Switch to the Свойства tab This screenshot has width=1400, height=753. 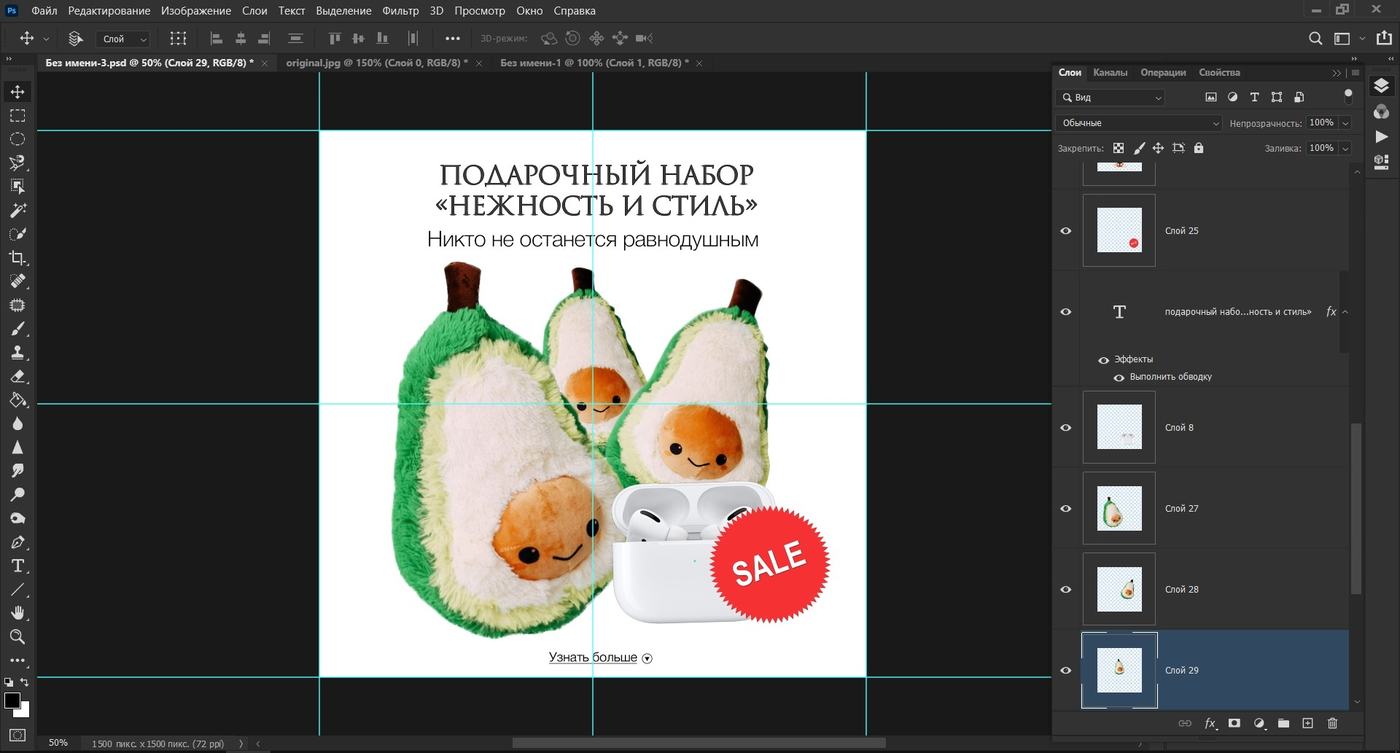point(1219,73)
